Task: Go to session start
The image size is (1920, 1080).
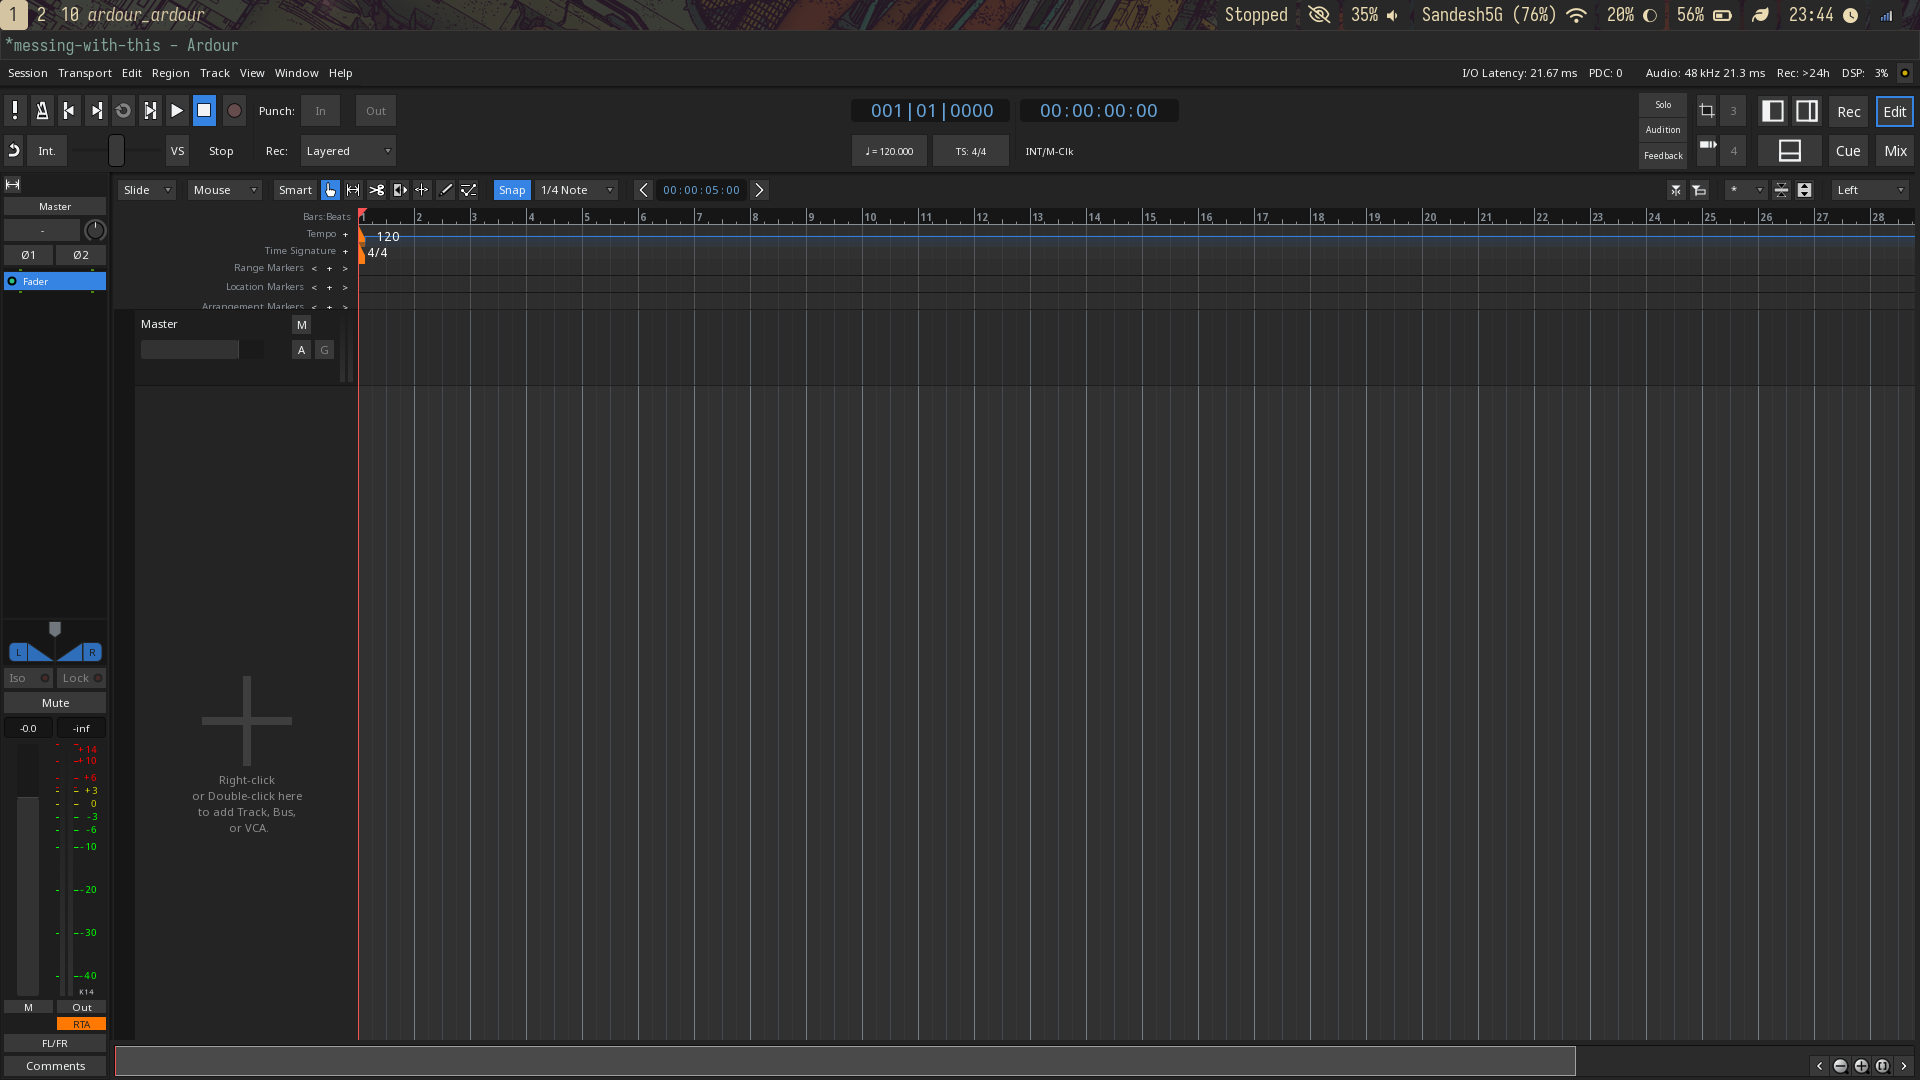Action: pyautogui.click(x=69, y=111)
